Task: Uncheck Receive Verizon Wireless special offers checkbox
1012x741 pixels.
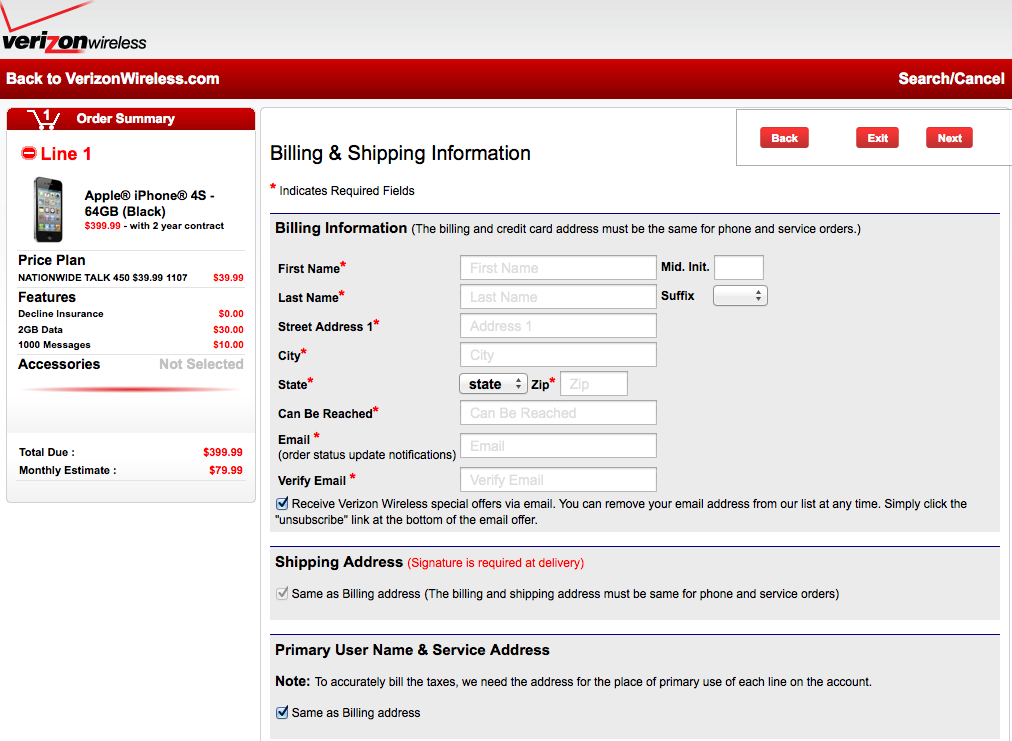Action: pyautogui.click(x=282, y=503)
